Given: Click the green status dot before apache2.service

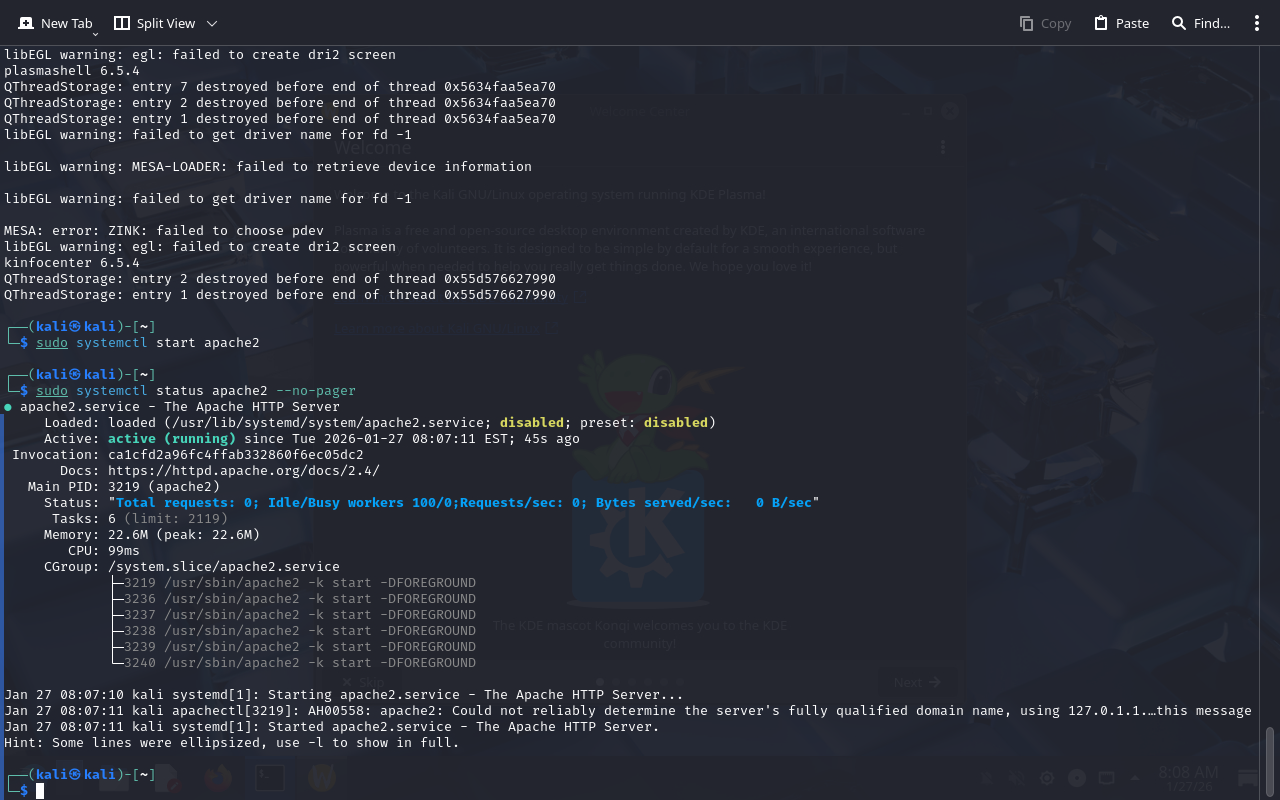Looking at the screenshot, I should coord(8,407).
